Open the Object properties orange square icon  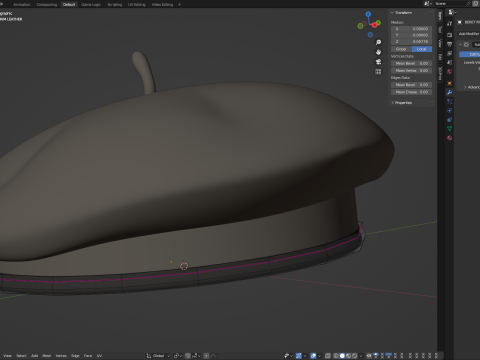tap(450, 83)
